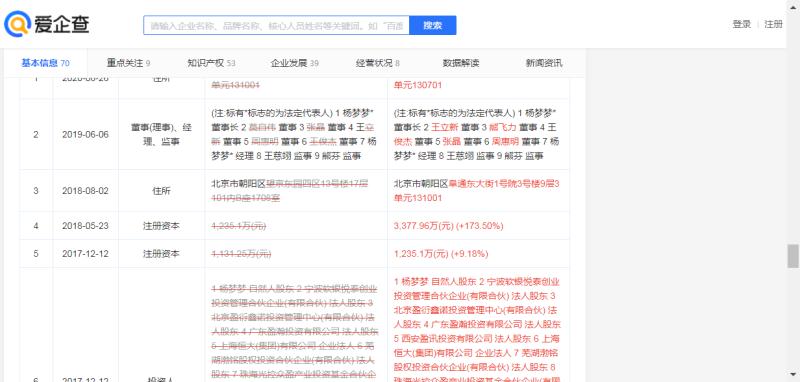Click new capital 1,235.1万(元) (+9.18%)
The image size is (800, 382).
[x=441, y=253]
